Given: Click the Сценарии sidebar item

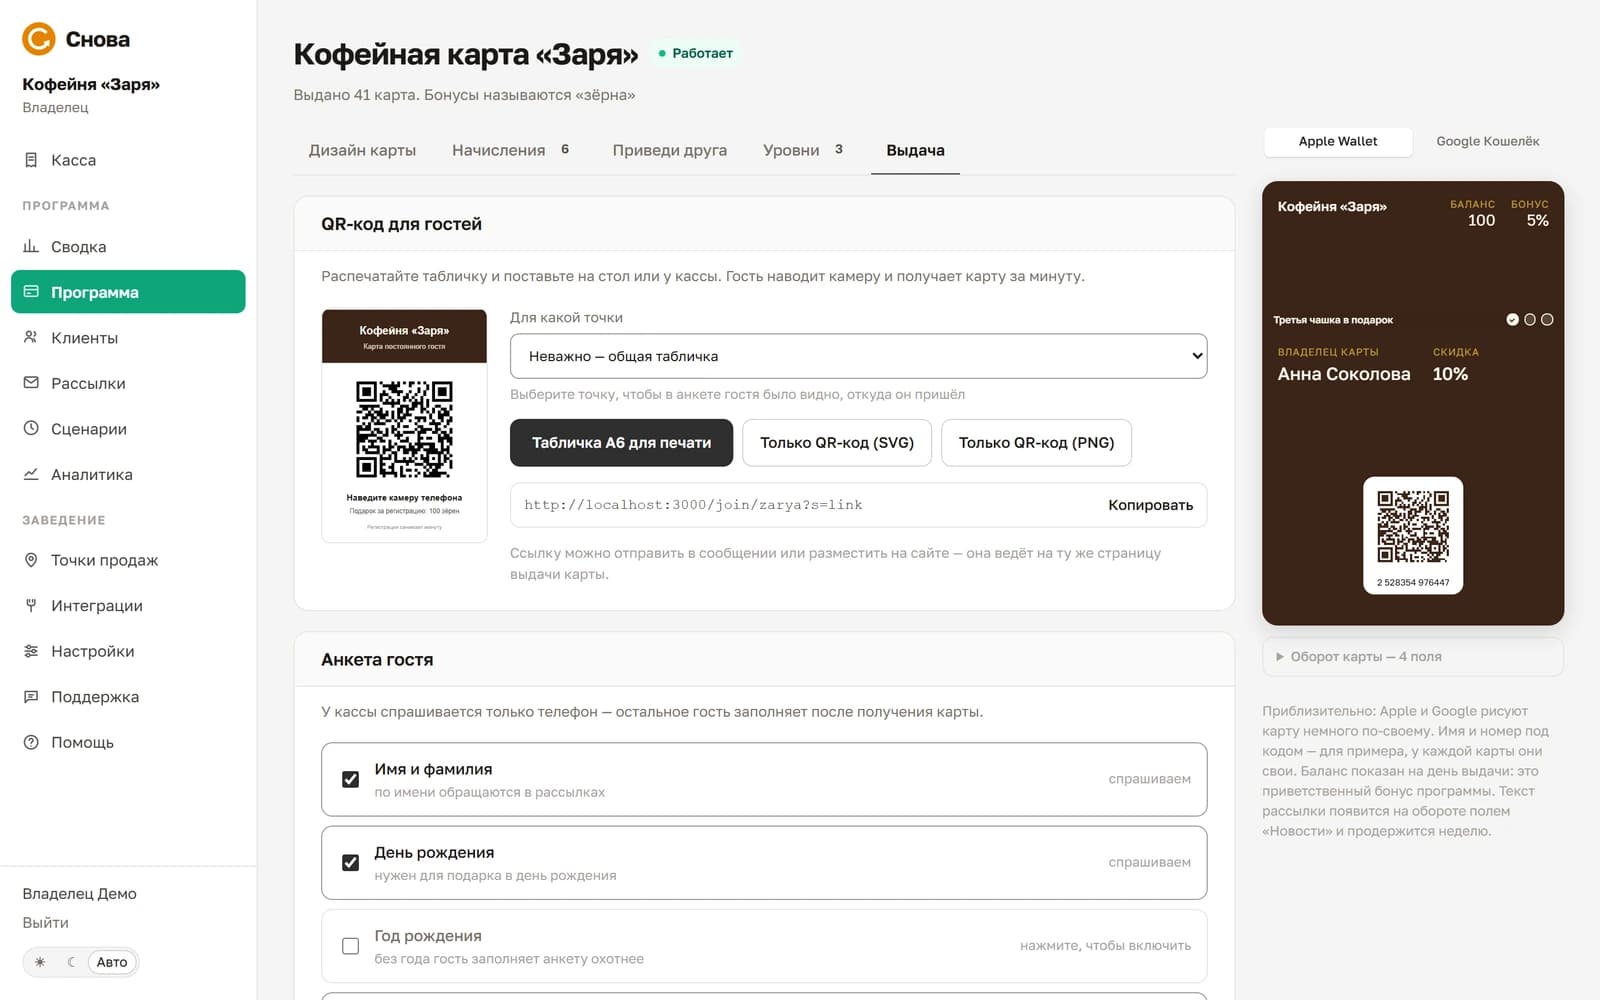Looking at the screenshot, I should click(128, 429).
